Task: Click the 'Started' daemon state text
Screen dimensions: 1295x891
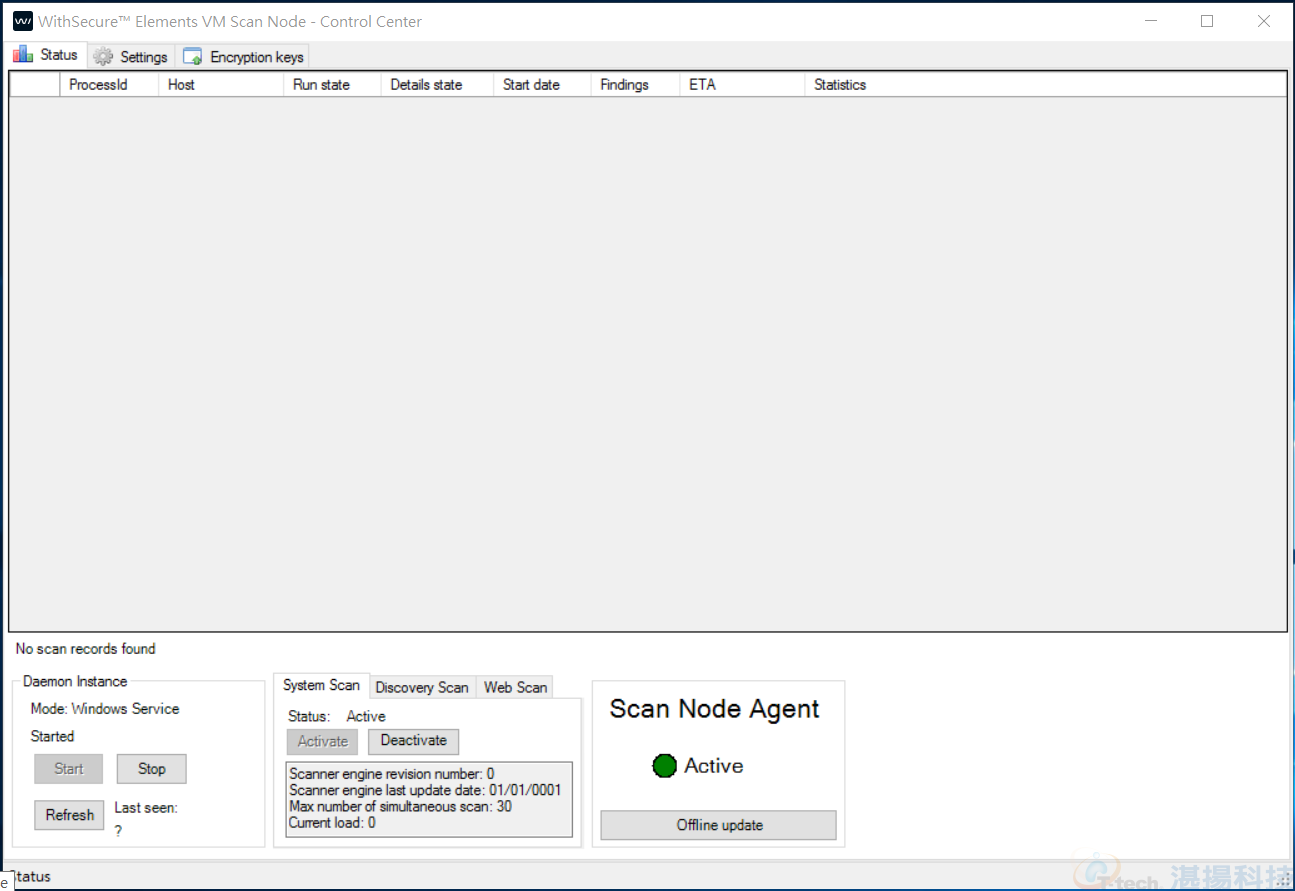Action: pyautogui.click(x=52, y=737)
